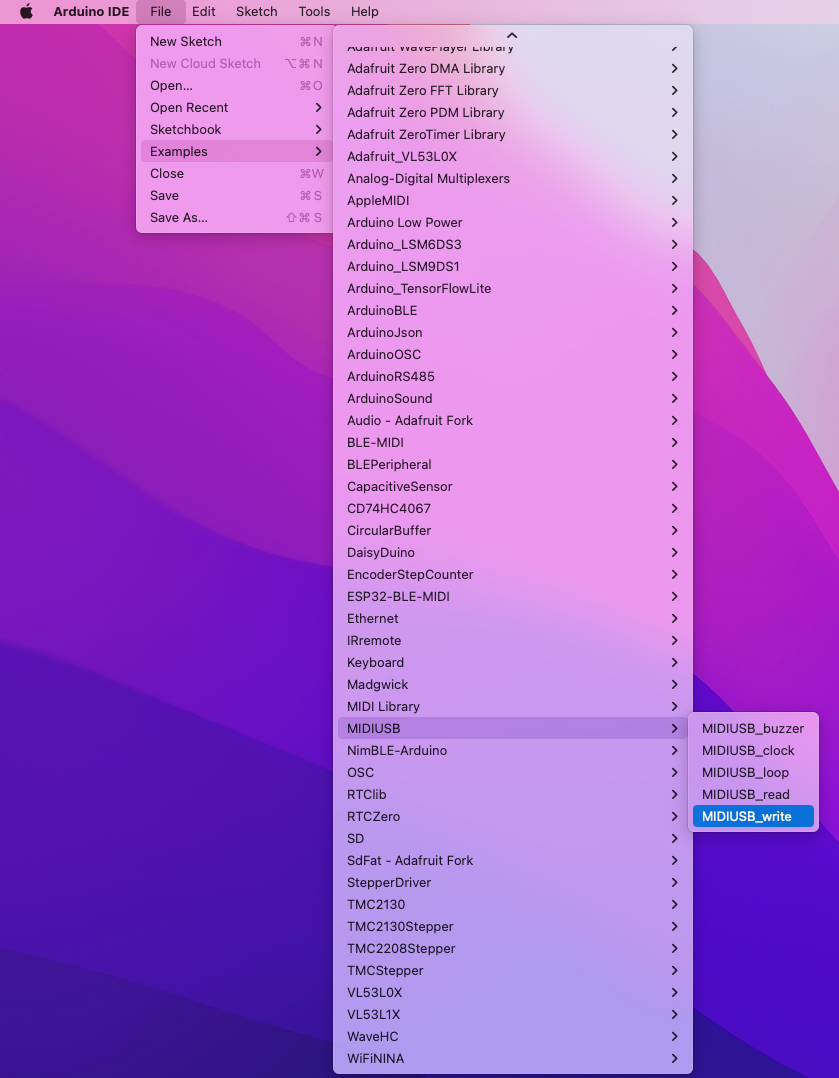Viewport: 839px width, 1078px height.
Task: Expand the StepperDriver examples
Action: [x=512, y=882]
